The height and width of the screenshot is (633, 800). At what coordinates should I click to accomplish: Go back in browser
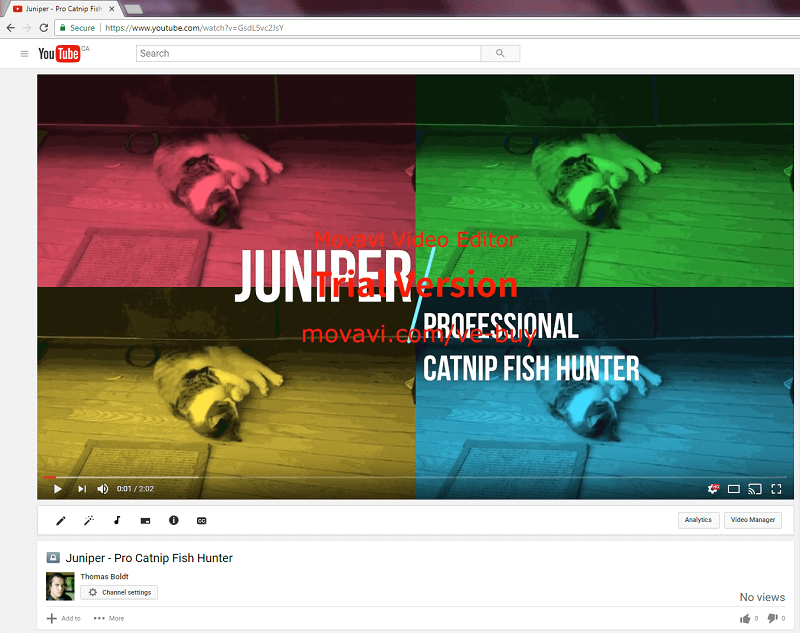point(11,28)
